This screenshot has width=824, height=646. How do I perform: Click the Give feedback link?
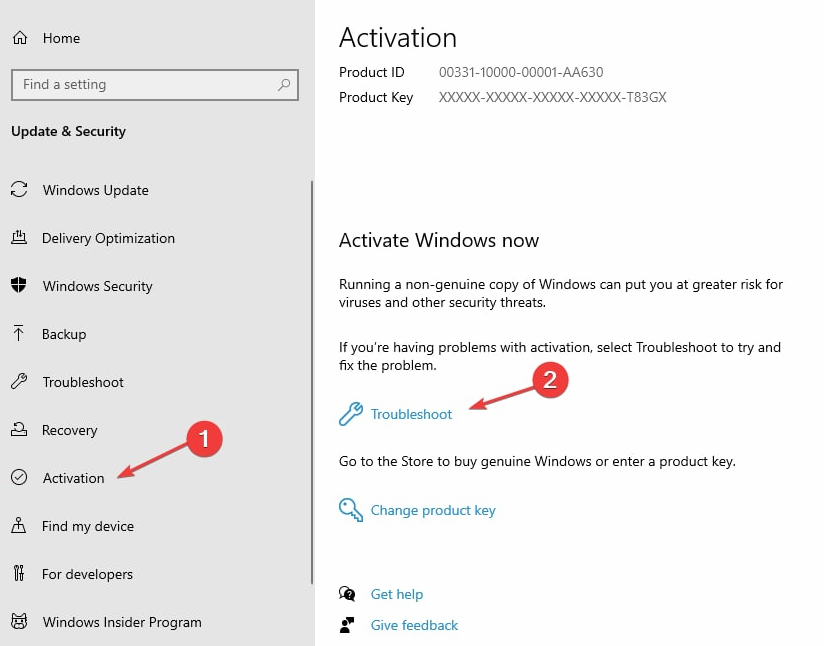coord(414,625)
